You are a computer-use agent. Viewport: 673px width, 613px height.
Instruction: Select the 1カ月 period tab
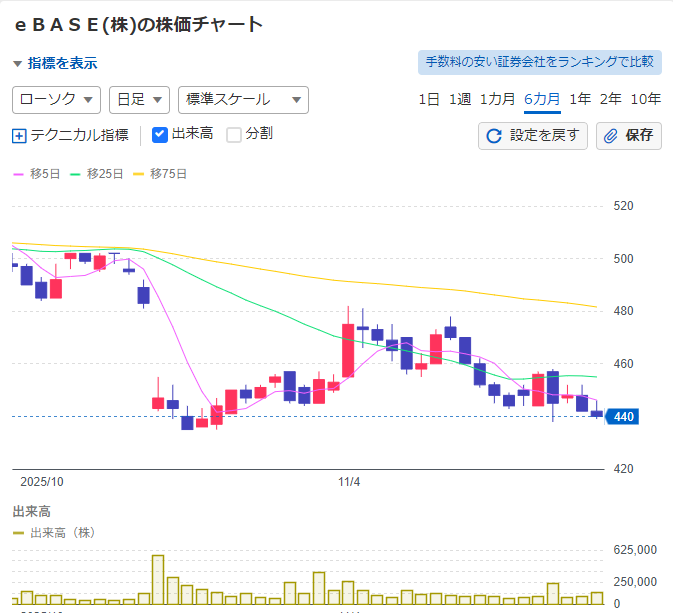497,98
